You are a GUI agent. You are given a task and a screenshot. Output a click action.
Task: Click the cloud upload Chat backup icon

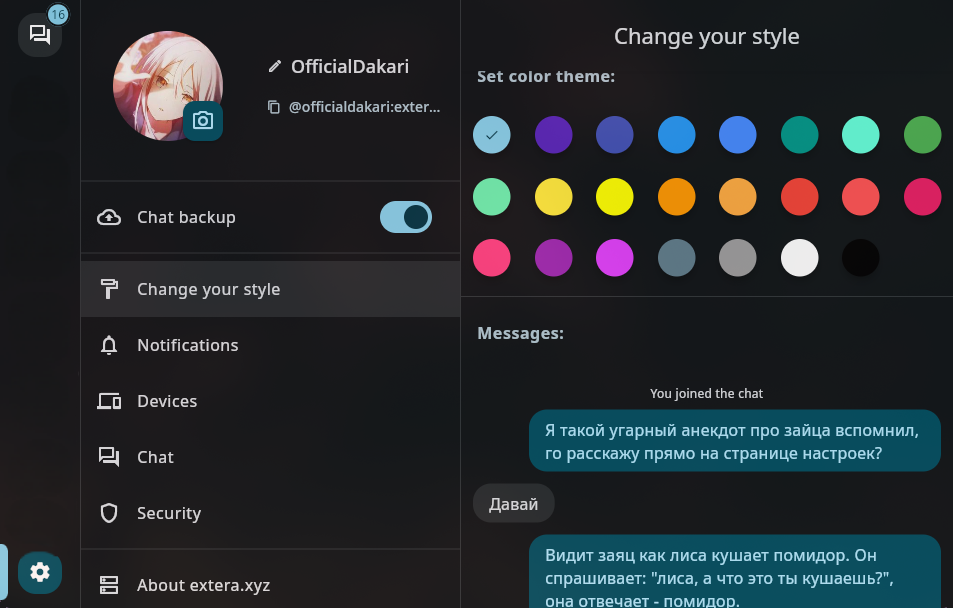point(109,217)
